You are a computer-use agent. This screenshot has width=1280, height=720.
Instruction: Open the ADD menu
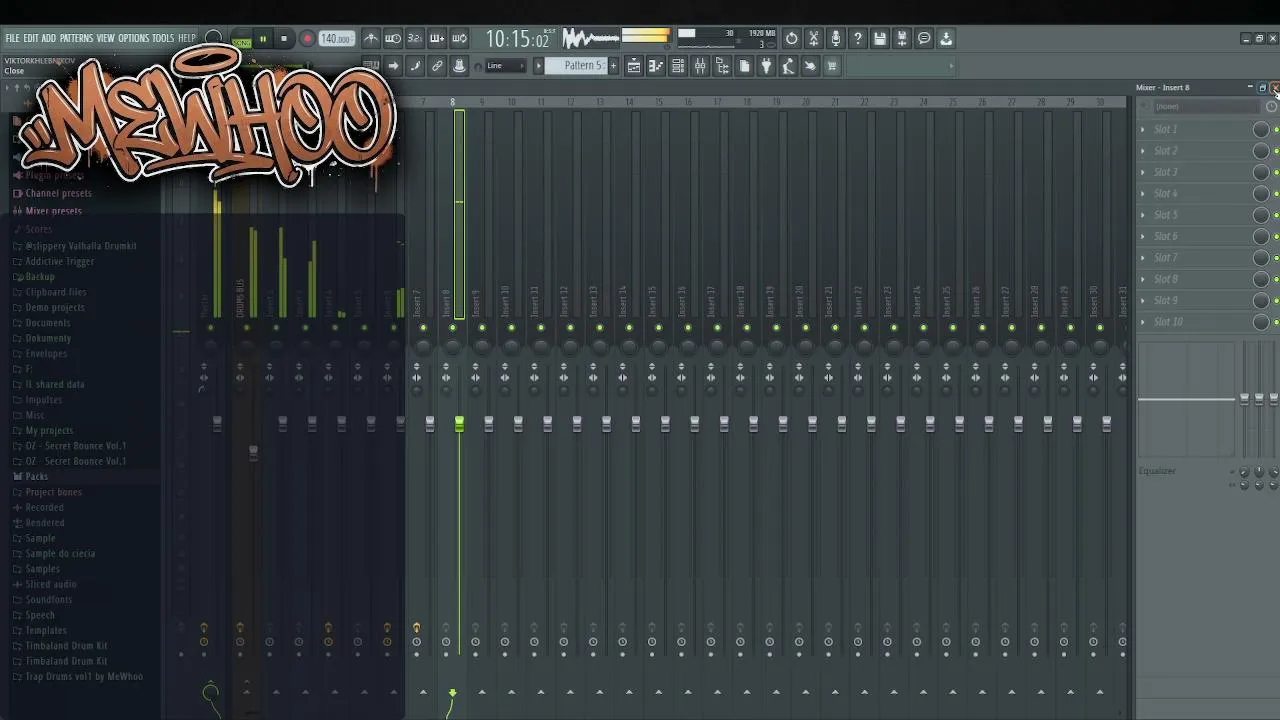point(49,38)
